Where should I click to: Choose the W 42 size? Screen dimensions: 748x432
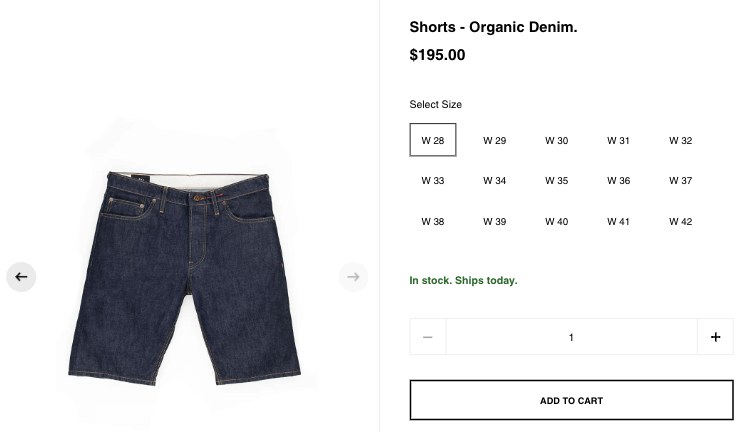click(x=681, y=222)
